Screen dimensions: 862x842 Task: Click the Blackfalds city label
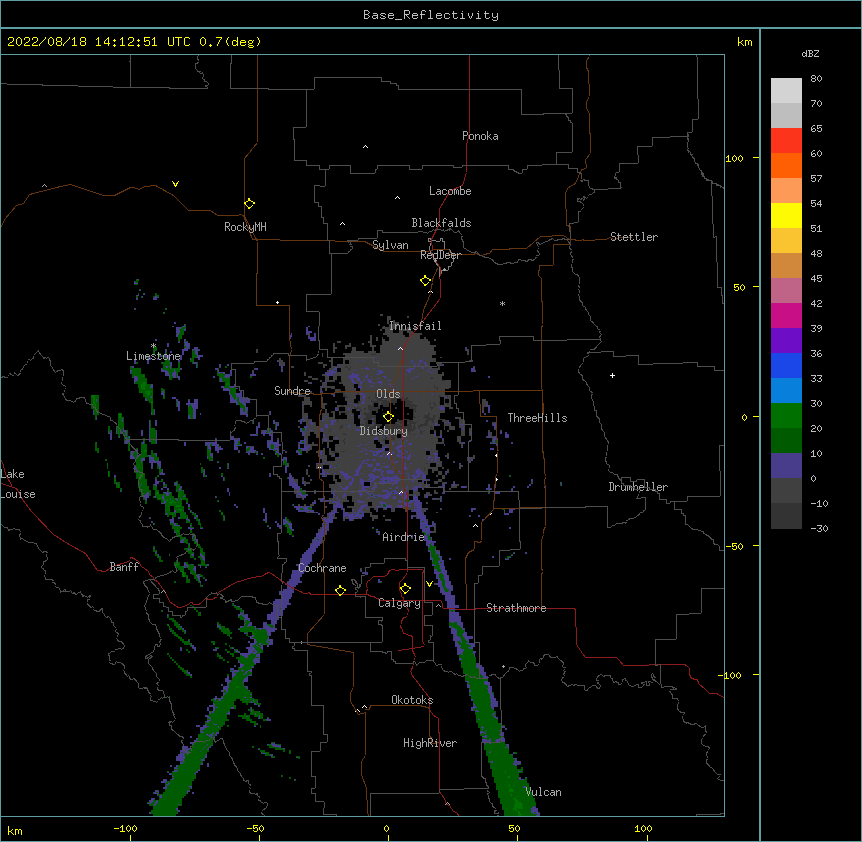[x=441, y=223]
